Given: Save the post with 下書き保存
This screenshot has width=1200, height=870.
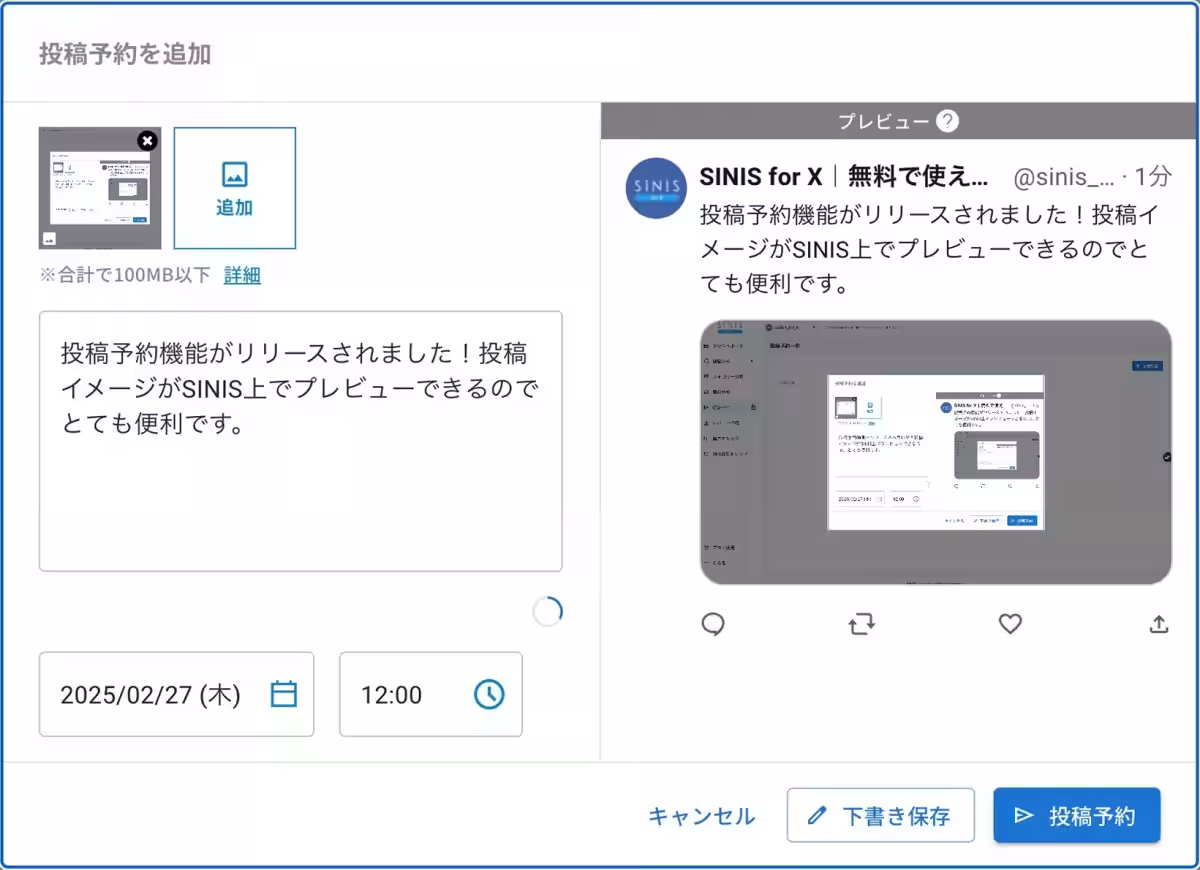Looking at the screenshot, I should coord(880,815).
